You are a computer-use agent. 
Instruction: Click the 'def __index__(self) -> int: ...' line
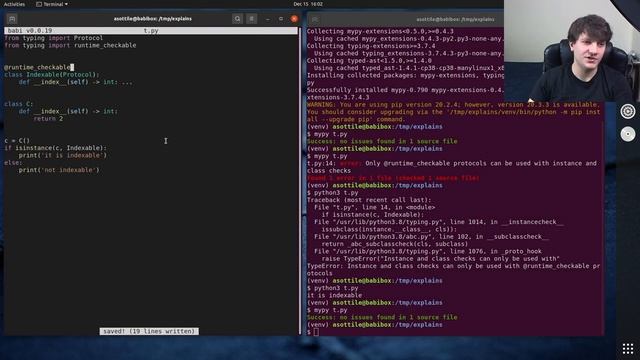76,82
